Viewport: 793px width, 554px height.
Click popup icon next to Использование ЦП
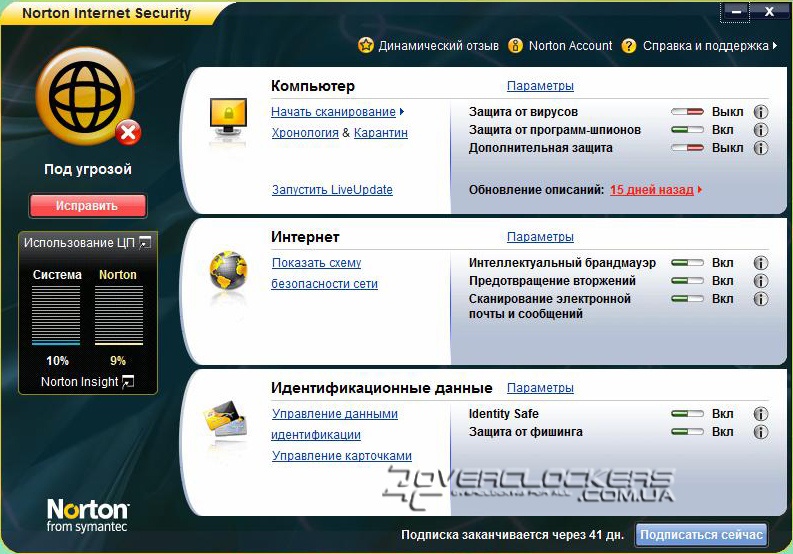click(145, 243)
